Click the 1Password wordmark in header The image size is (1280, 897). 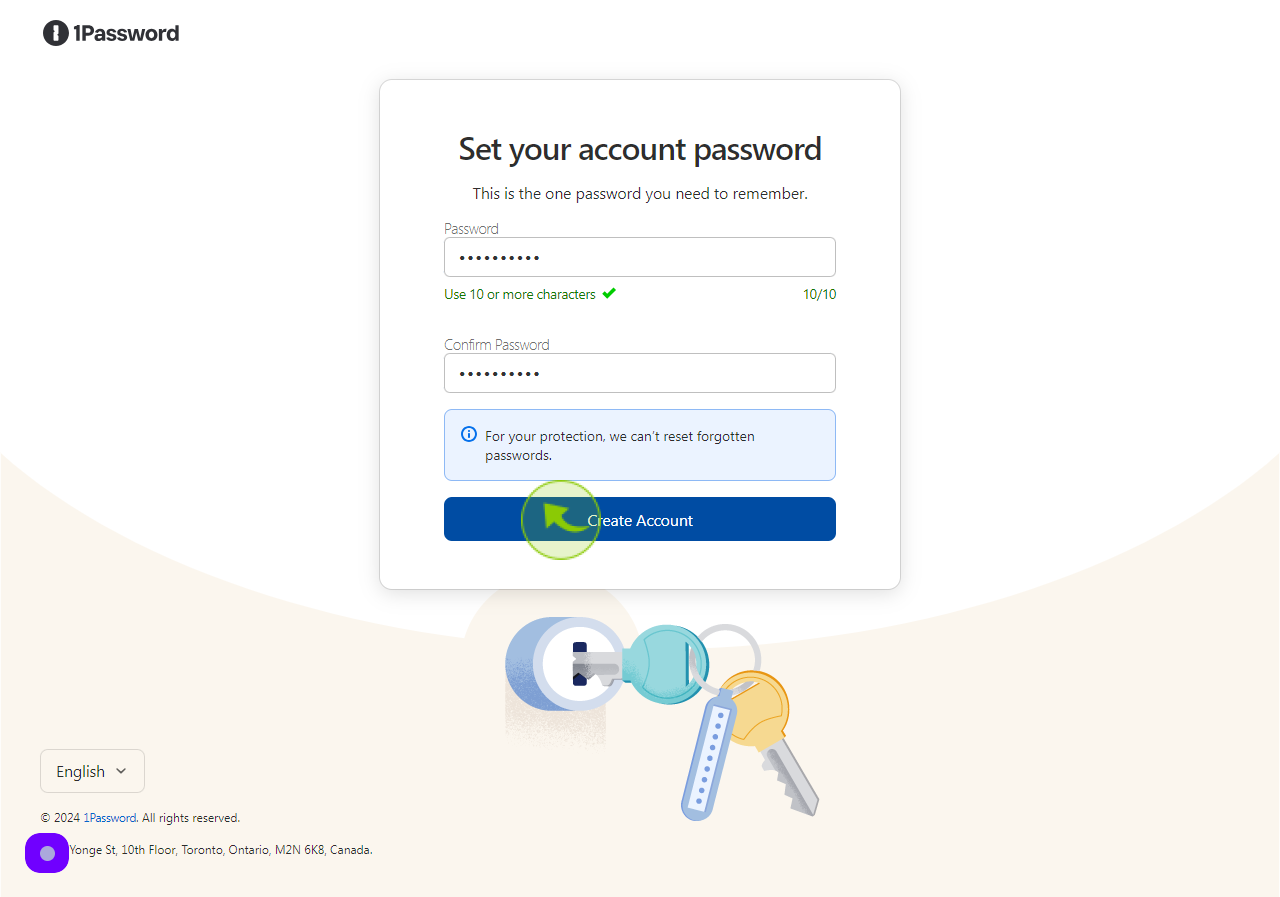pos(126,33)
